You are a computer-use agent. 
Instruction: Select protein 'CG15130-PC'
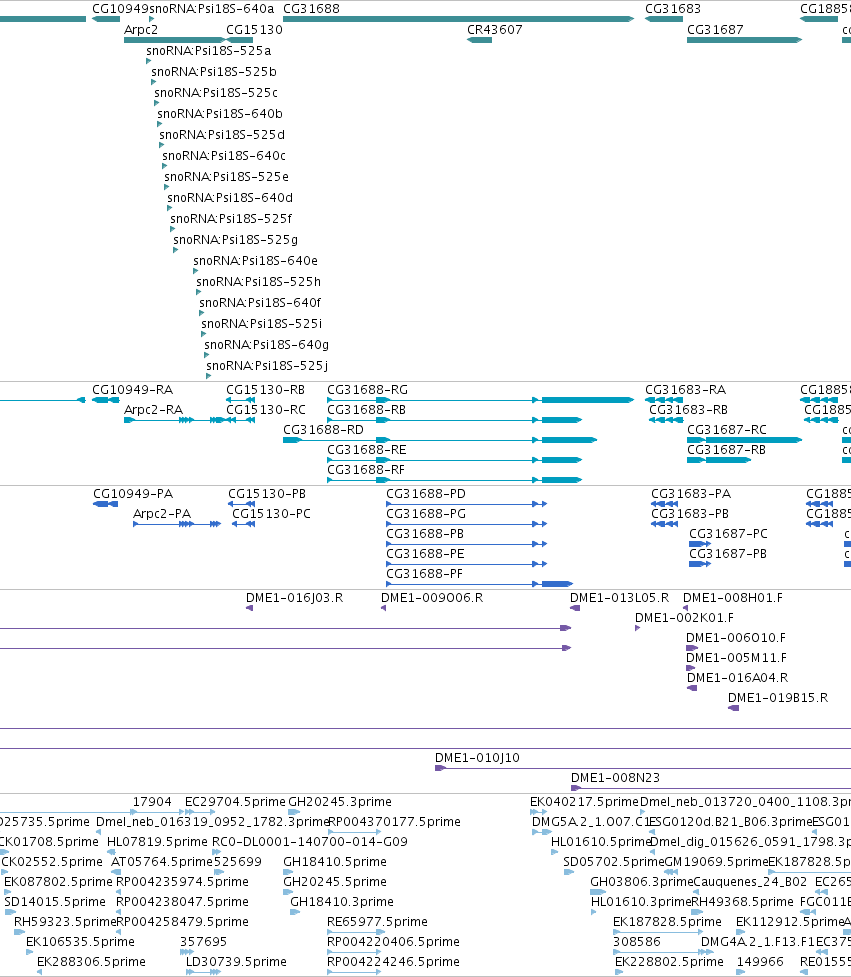272,513
